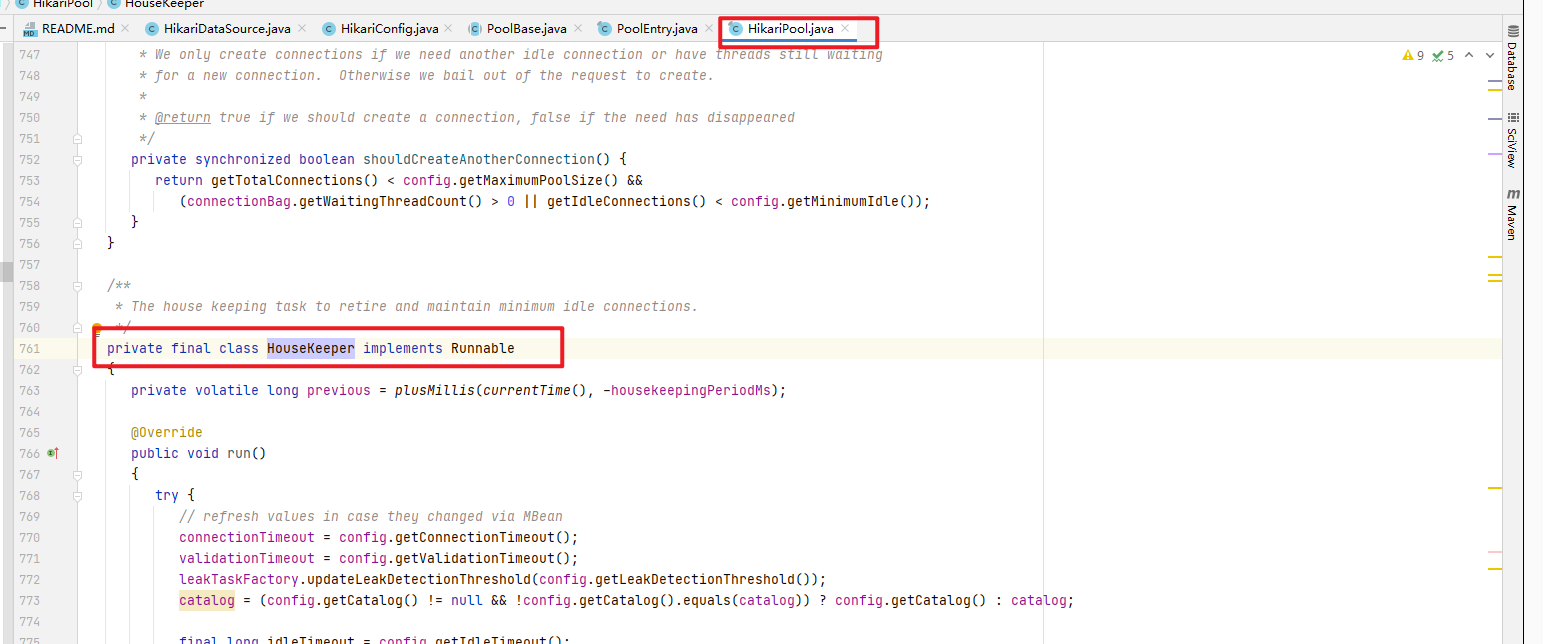This screenshot has width=1543, height=644.
Task: Click the overriding method gutter icon line 766
Action: pyautogui.click(x=52, y=453)
